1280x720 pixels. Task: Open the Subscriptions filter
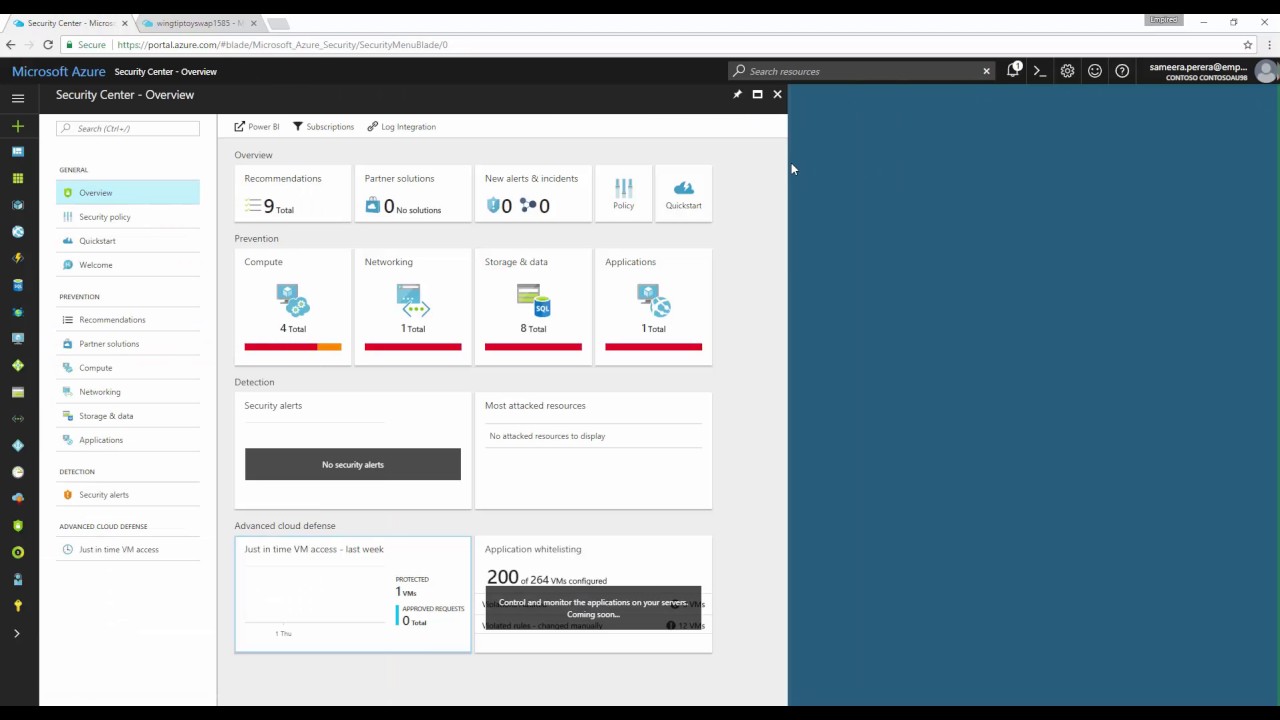[x=323, y=127]
